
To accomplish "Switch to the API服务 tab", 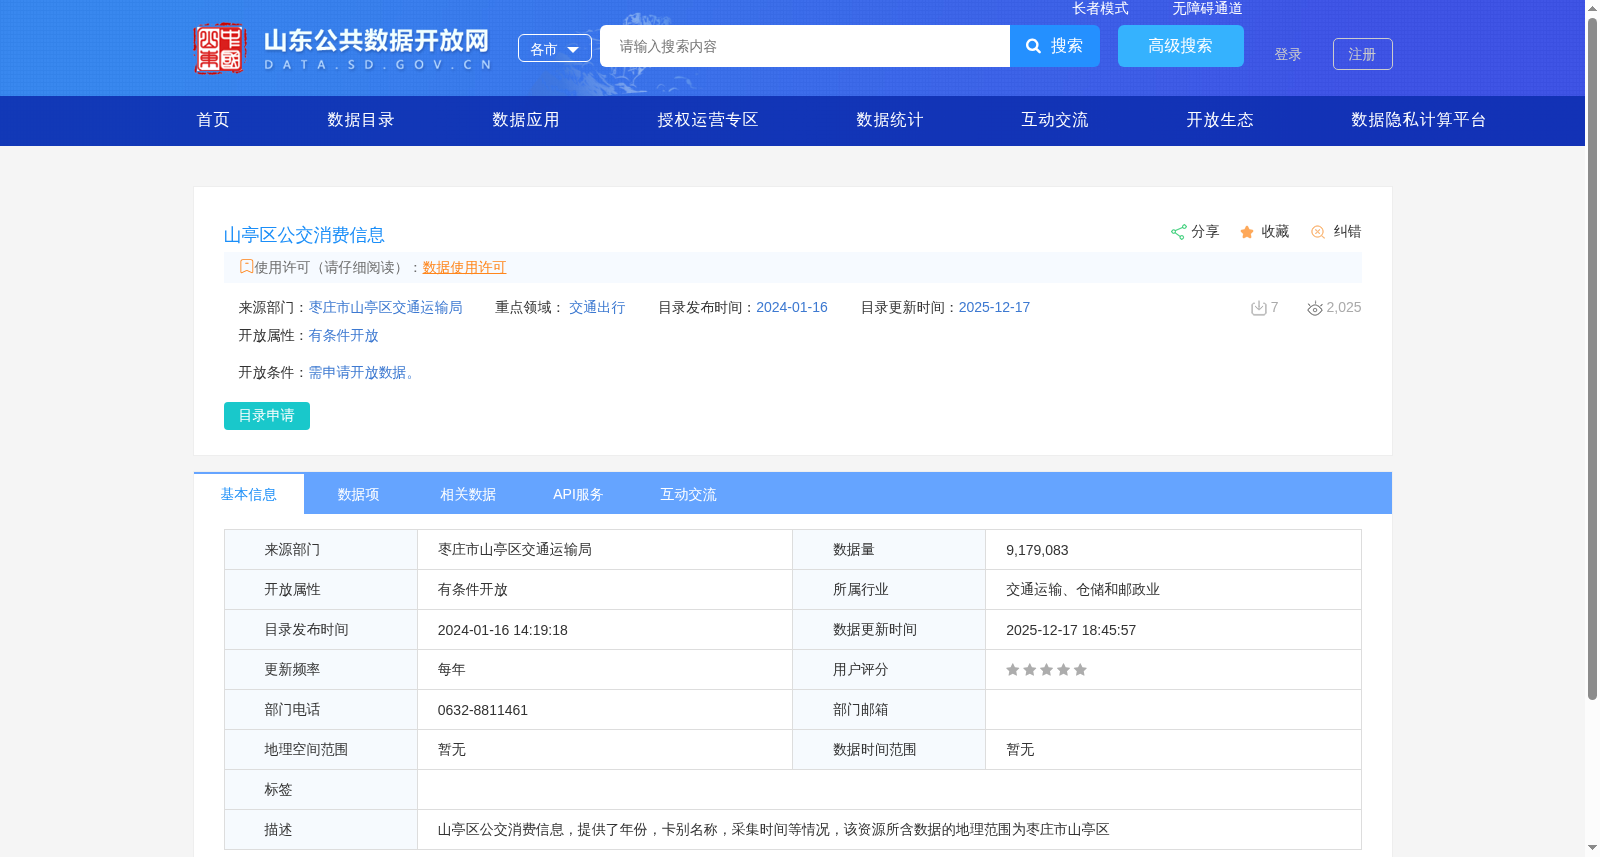I will (578, 494).
